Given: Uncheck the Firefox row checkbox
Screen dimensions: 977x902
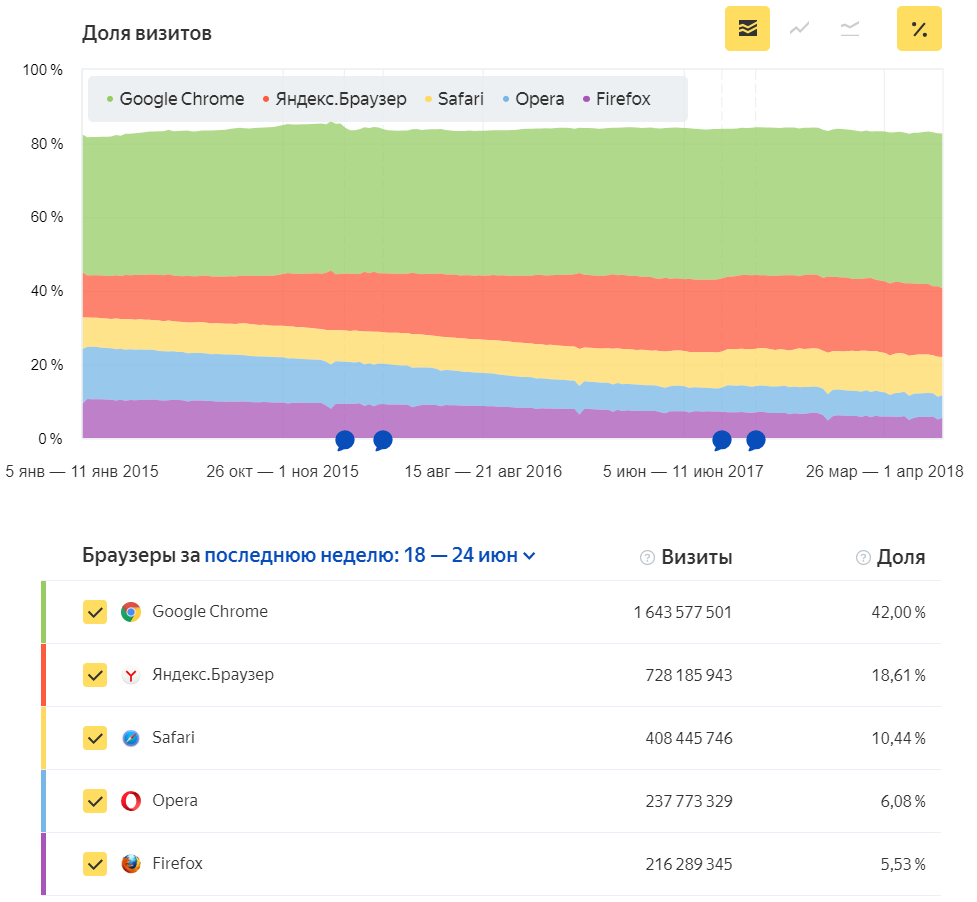Looking at the screenshot, I should pos(95,864).
